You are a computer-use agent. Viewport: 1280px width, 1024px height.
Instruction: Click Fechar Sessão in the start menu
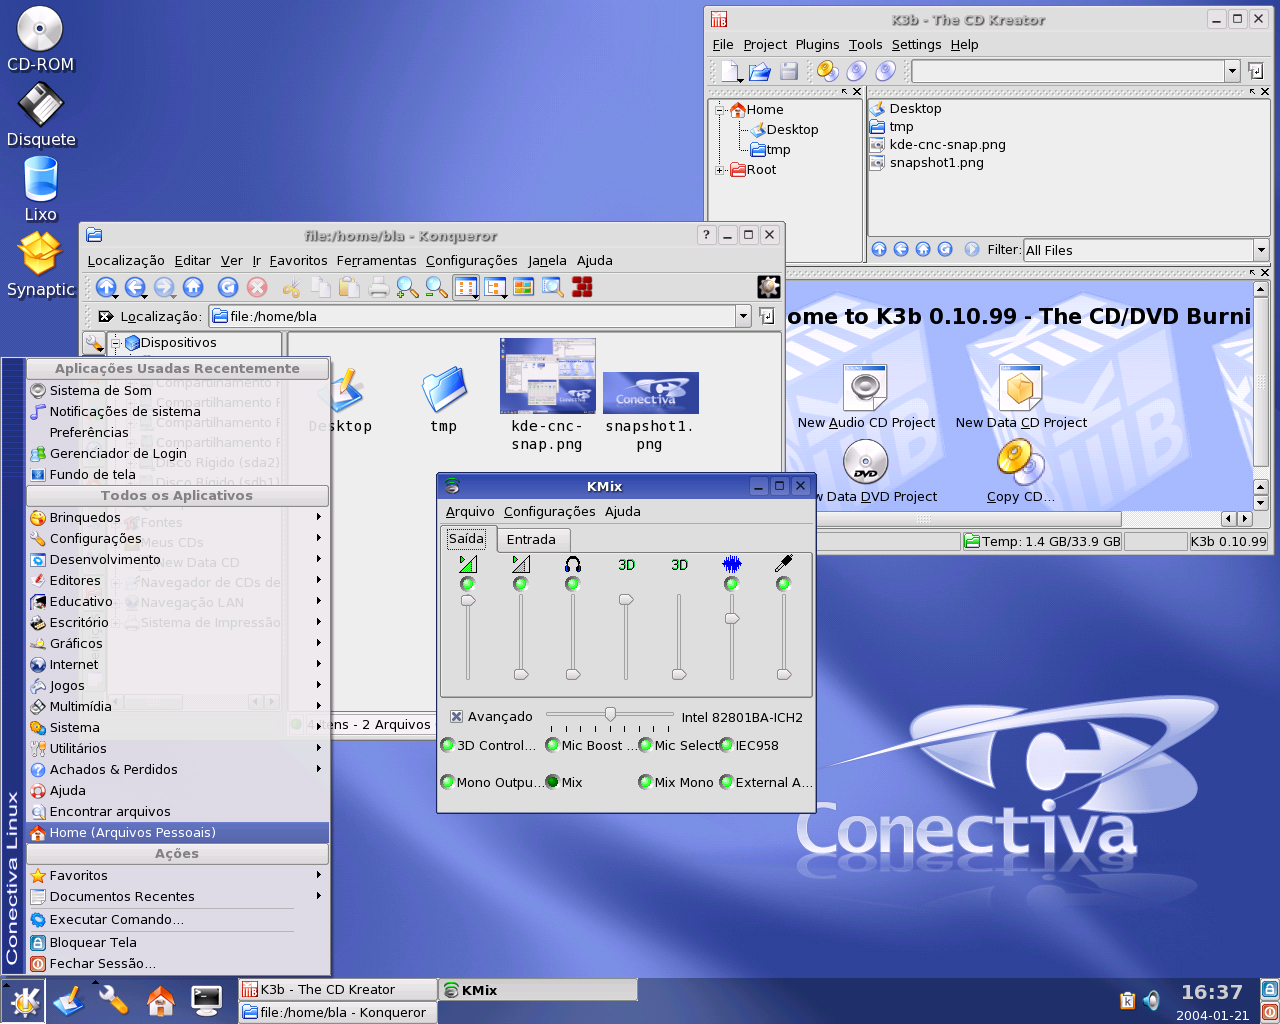[x=102, y=964]
